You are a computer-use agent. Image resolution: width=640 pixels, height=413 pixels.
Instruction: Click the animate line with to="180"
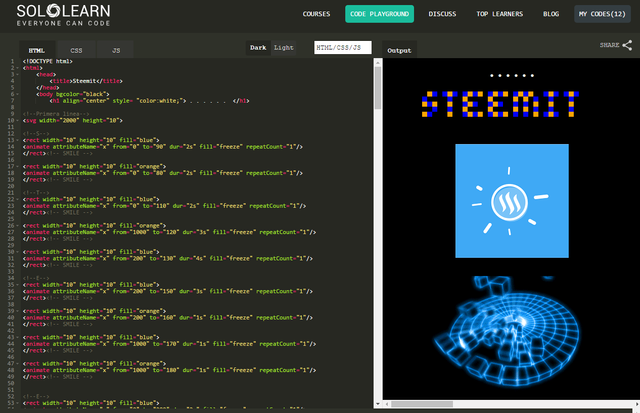169,371
